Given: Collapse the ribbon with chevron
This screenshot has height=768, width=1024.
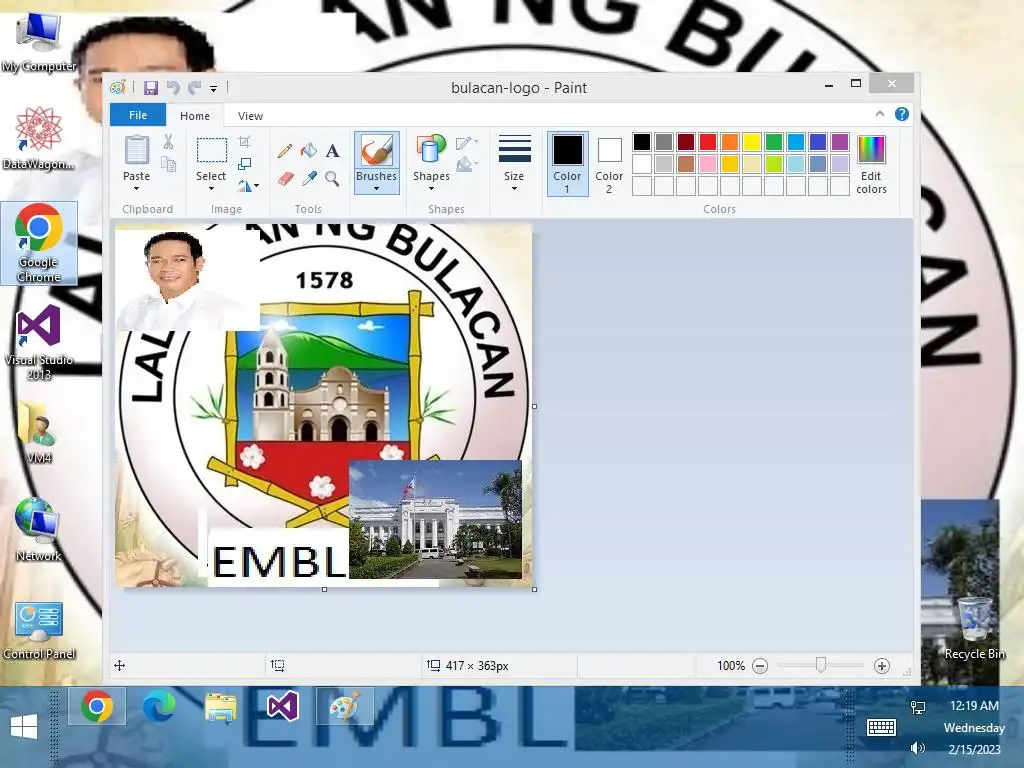Looking at the screenshot, I should tap(880, 114).
